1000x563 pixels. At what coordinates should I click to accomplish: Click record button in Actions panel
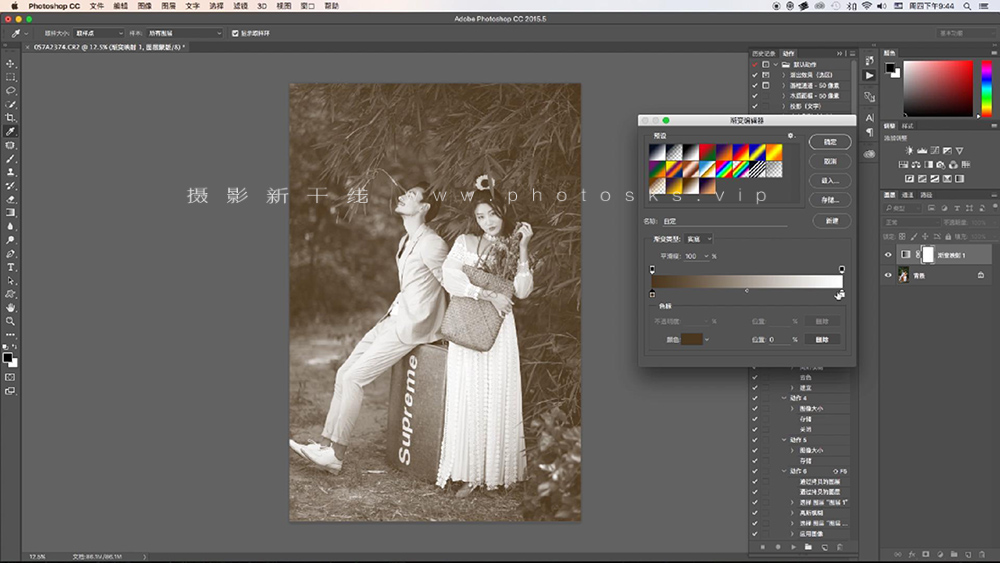point(777,547)
